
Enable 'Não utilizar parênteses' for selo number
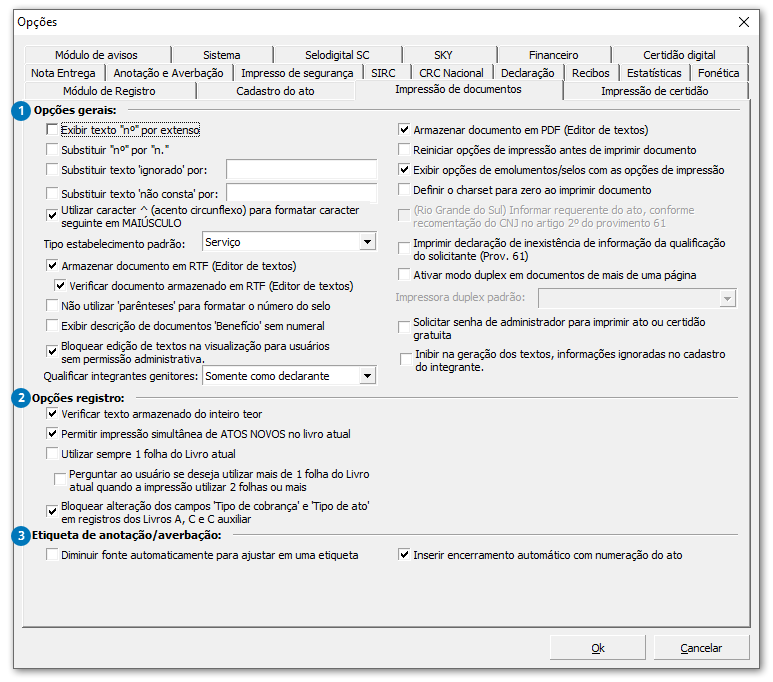(x=52, y=306)
